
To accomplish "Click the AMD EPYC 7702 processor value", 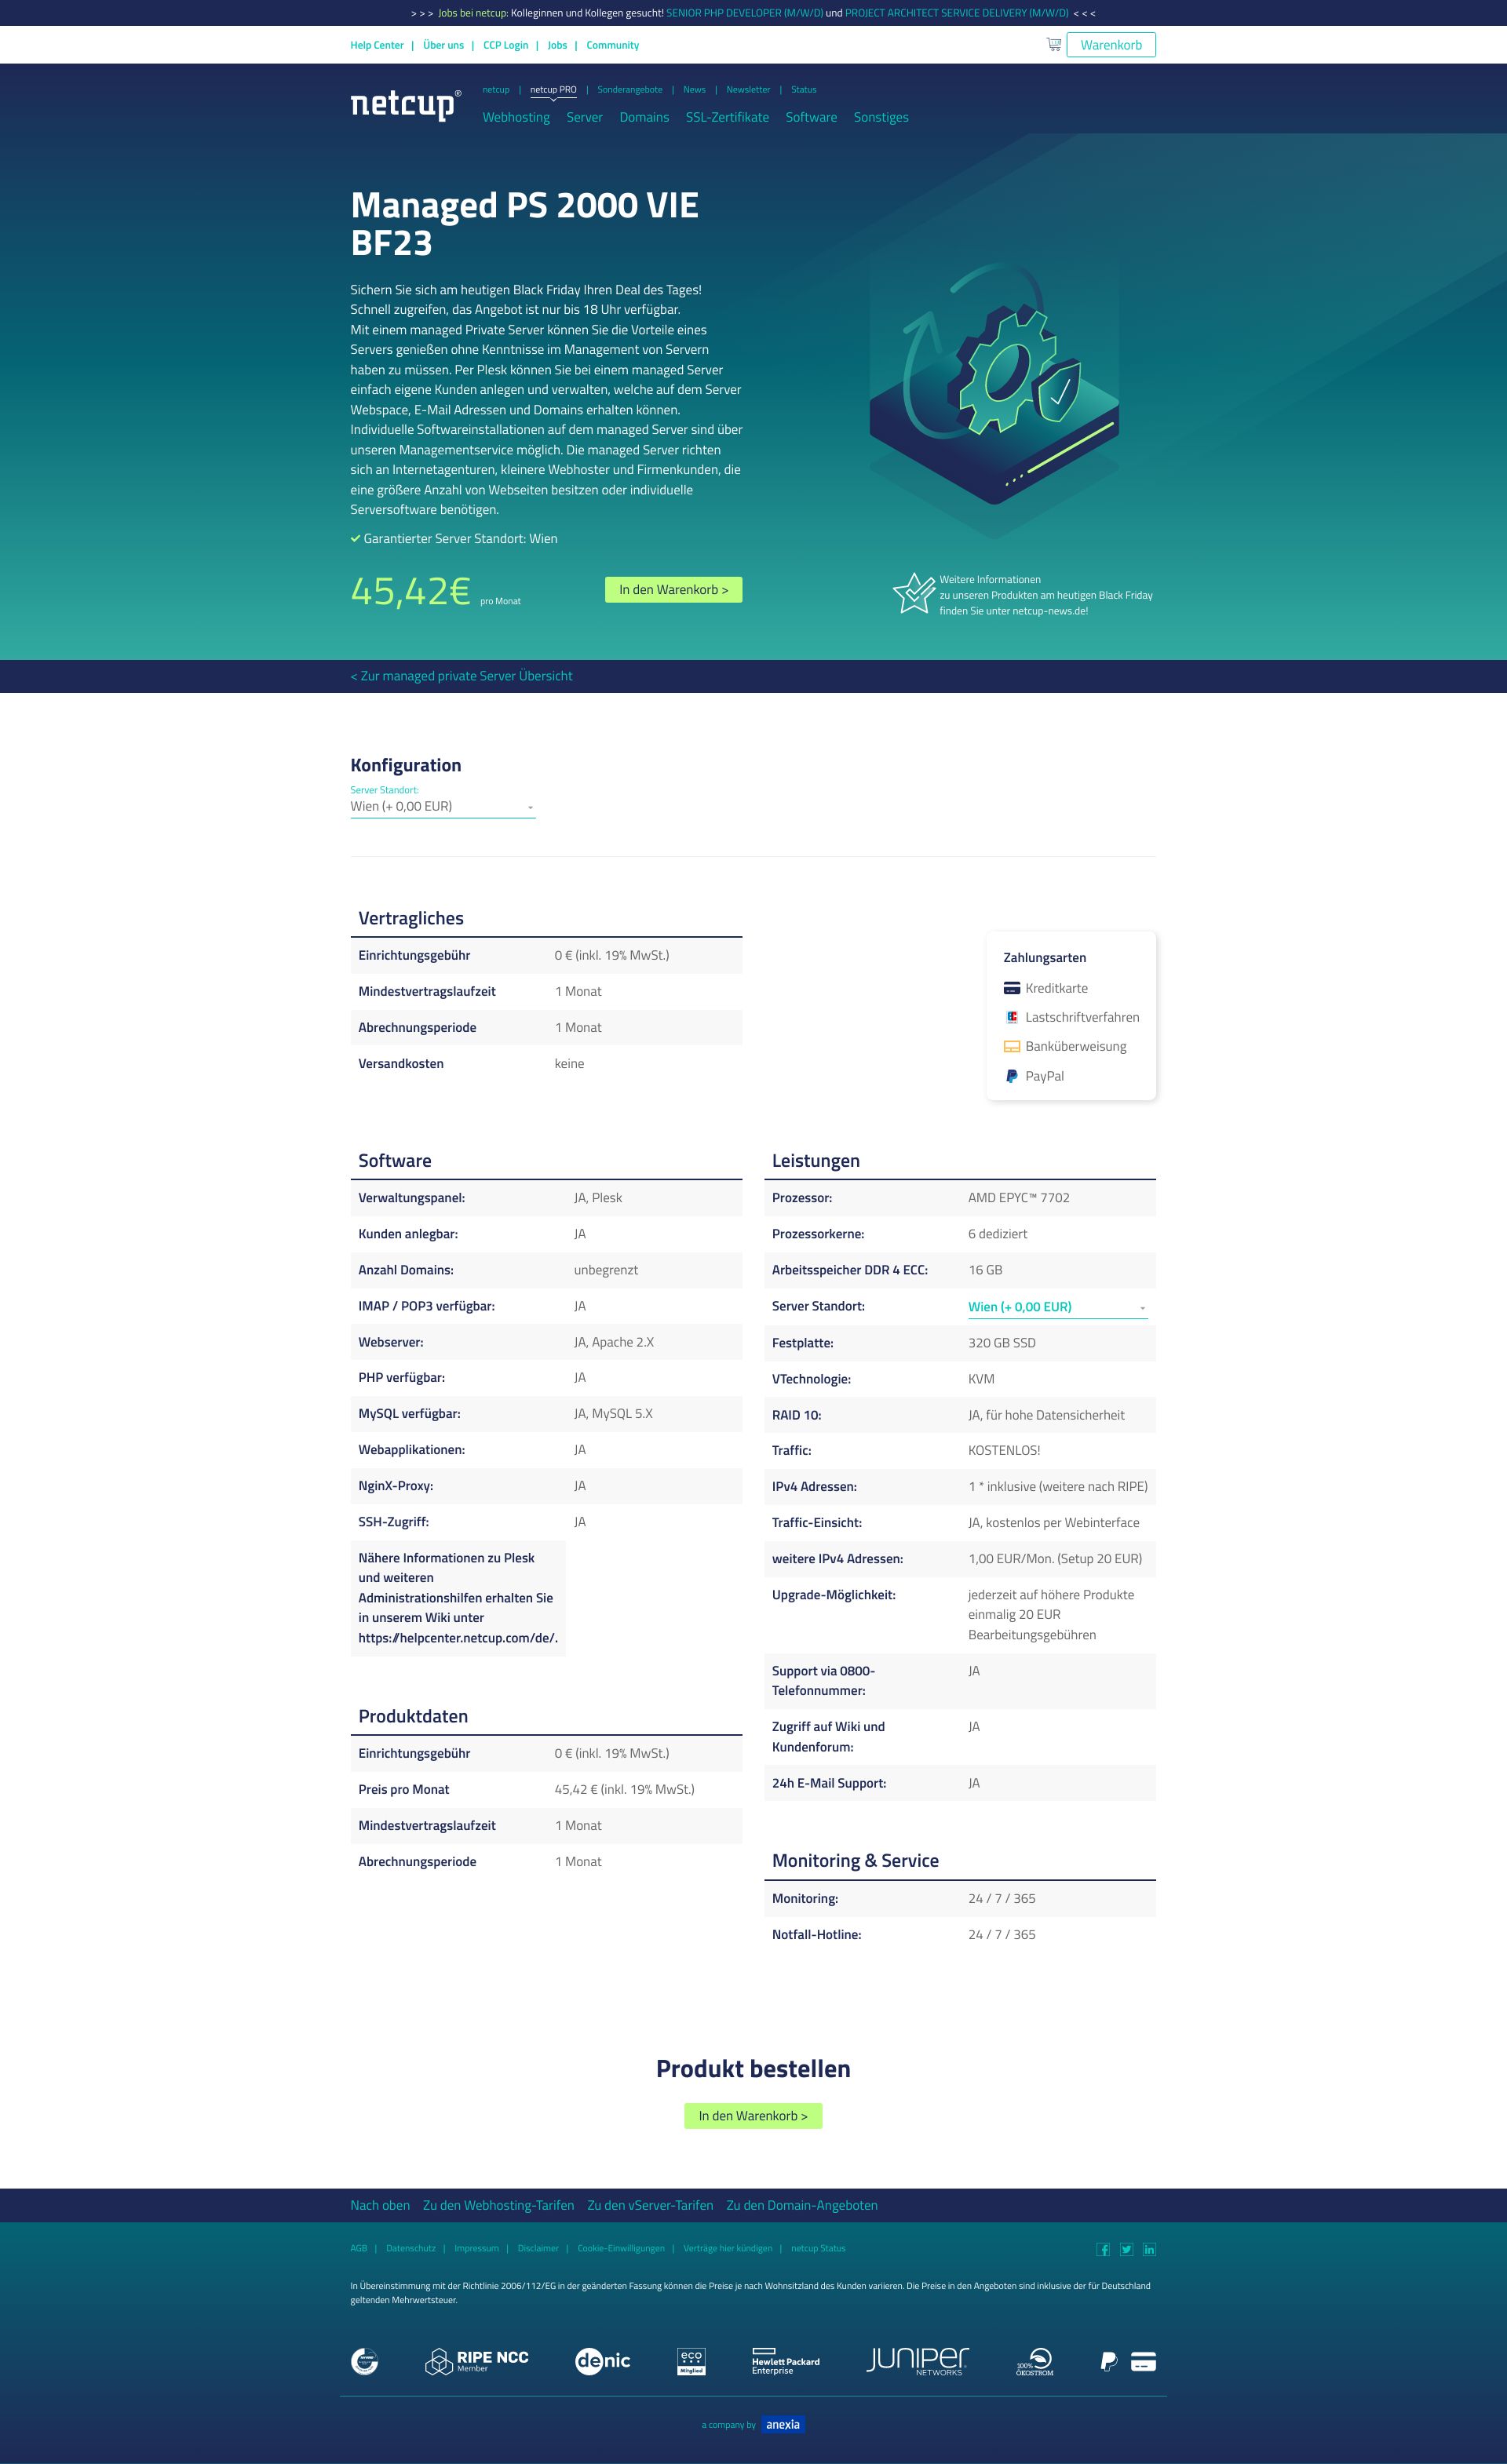I will [x=1019, y=1197].
